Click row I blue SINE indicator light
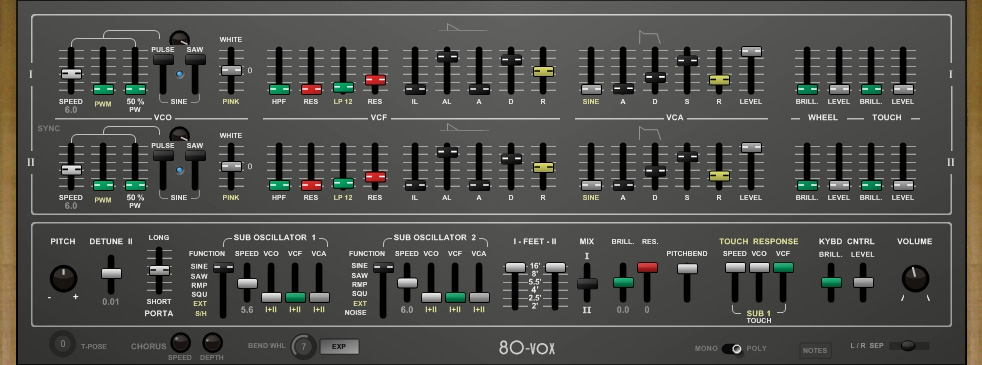 180,74
